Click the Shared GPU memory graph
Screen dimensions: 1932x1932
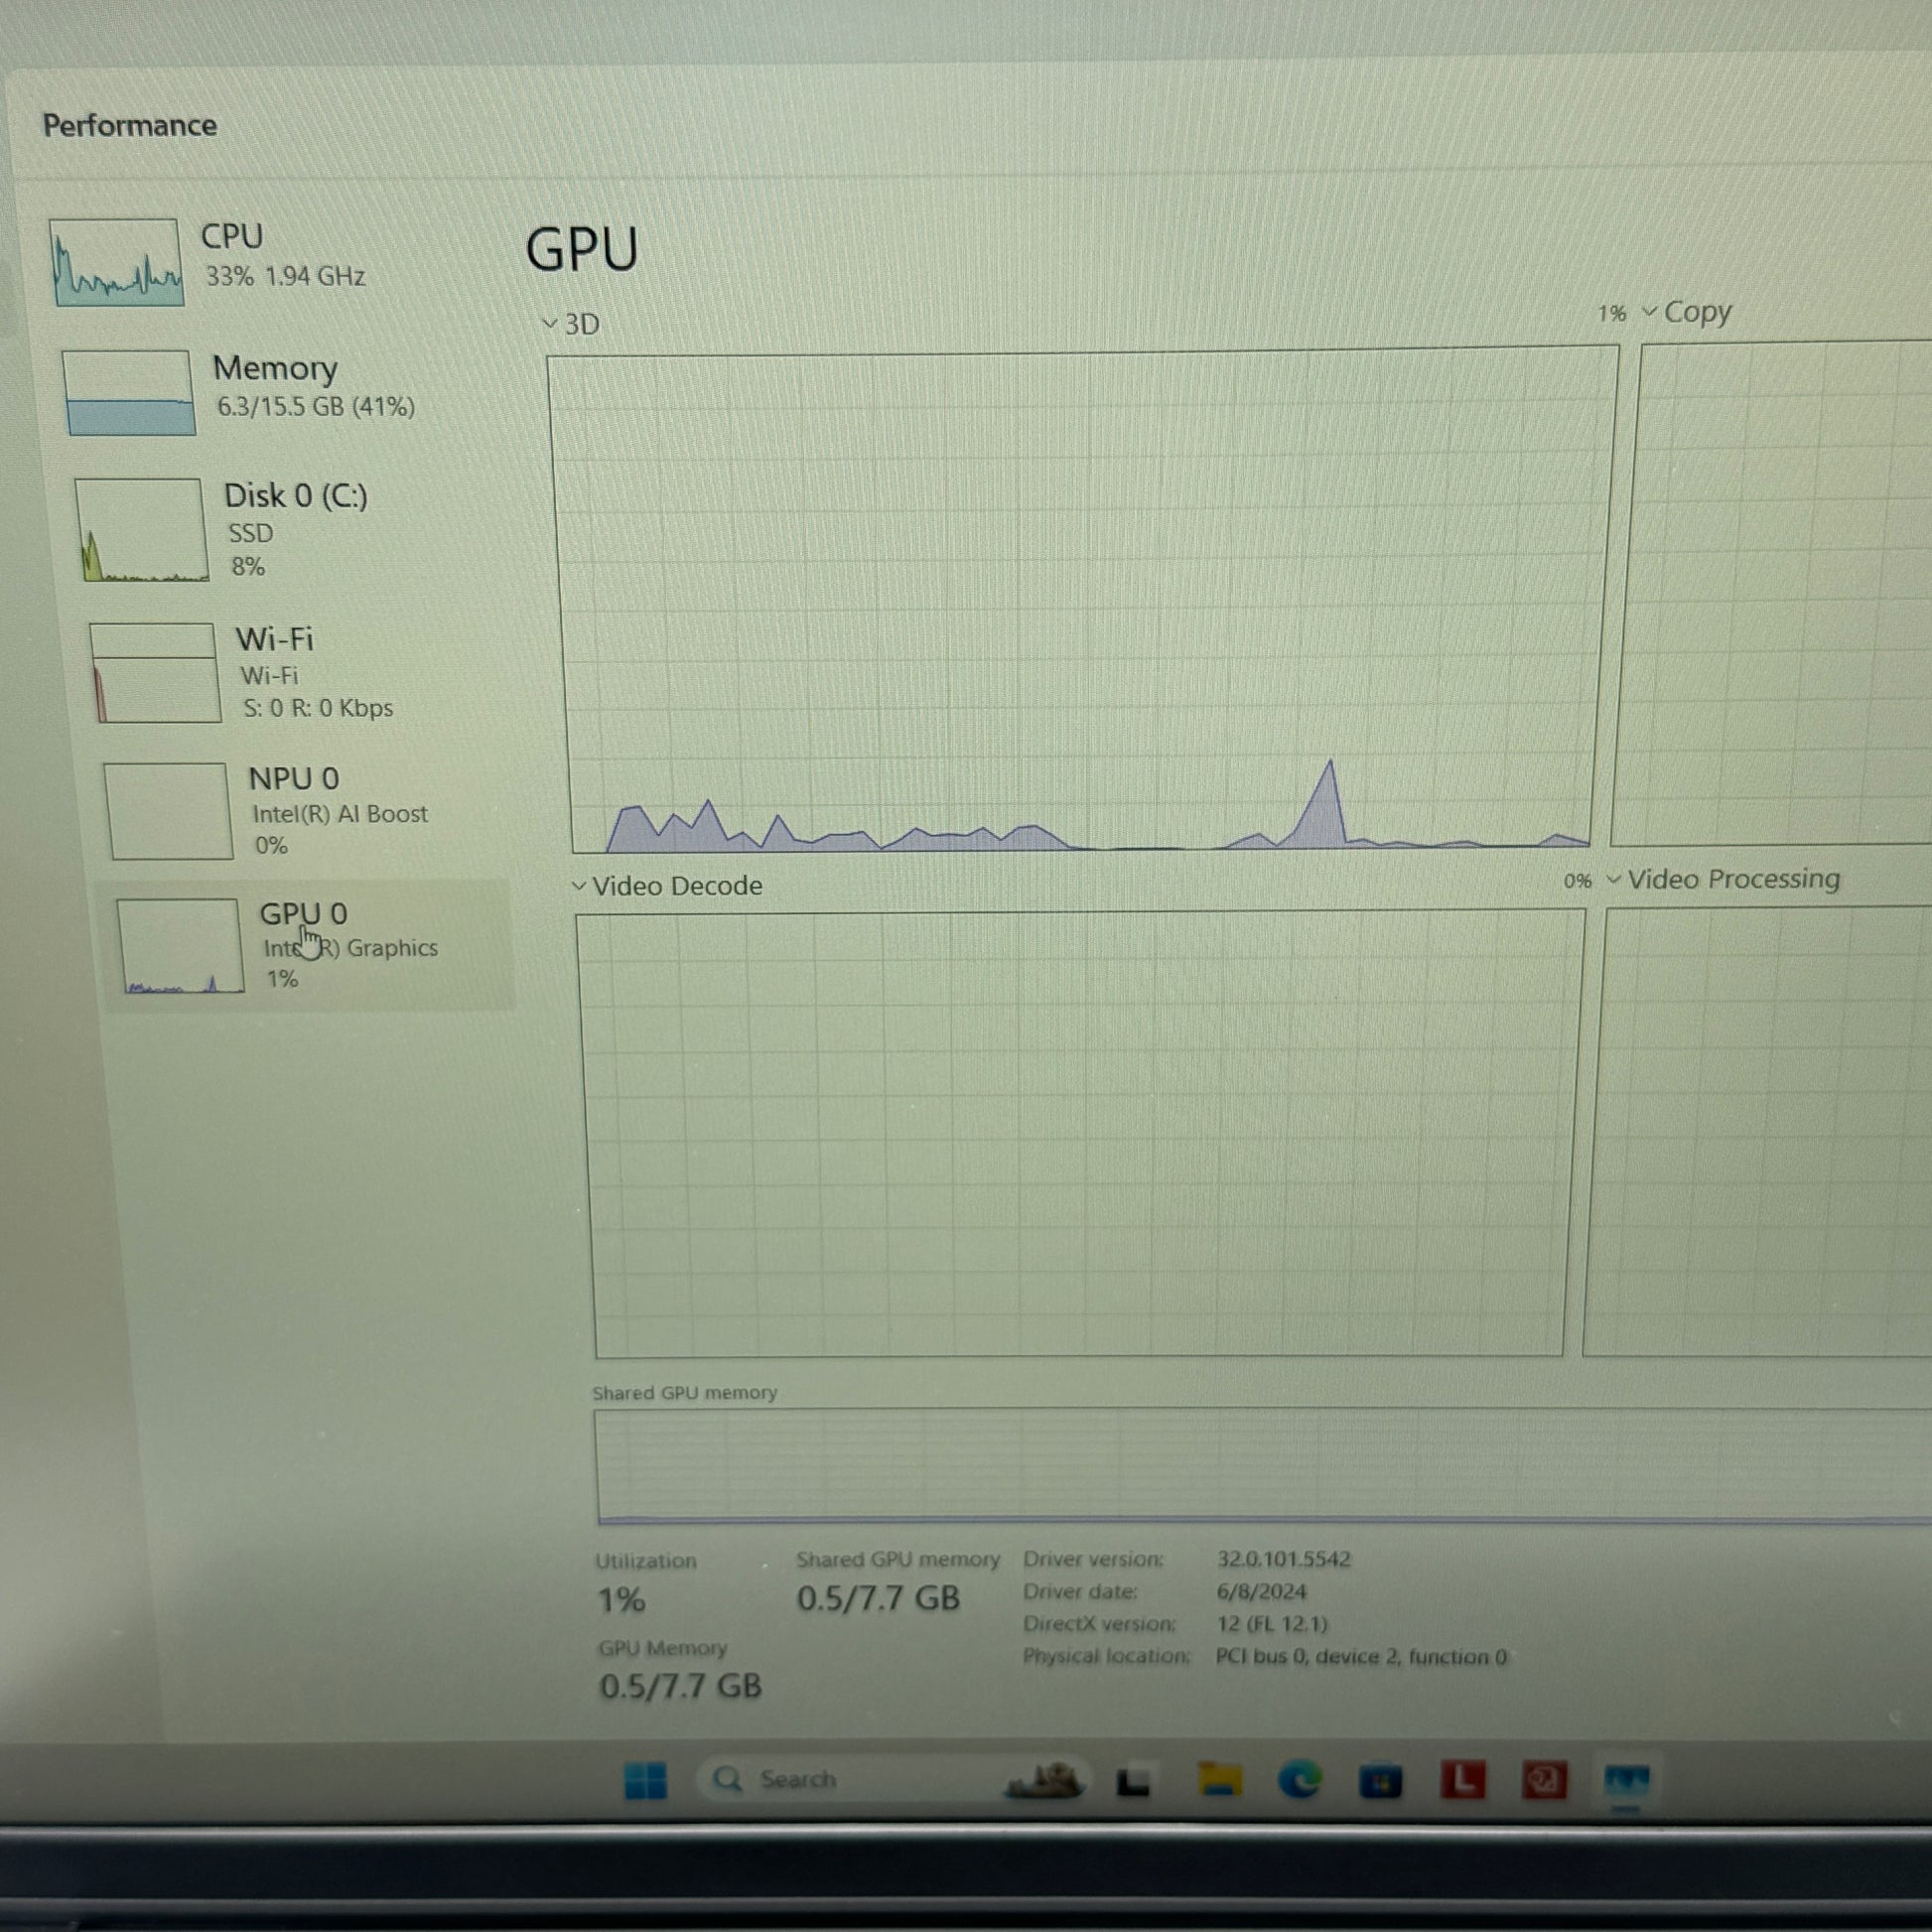1263,1465
